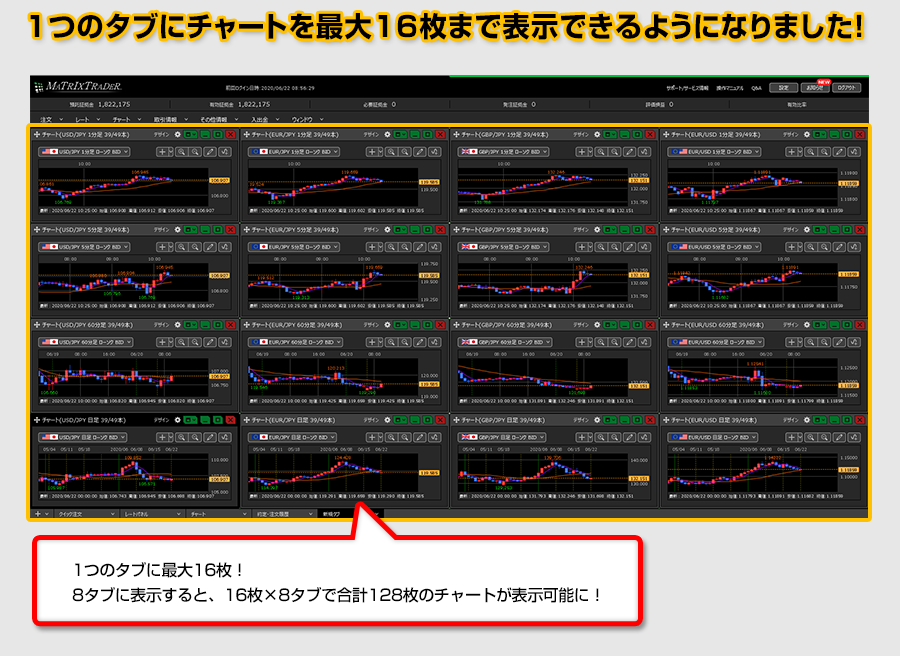Click the crosshair button on EUR/USD 日足 chart
The height and width of the screenshot is (656, 900).
click(x=792, y=437)
